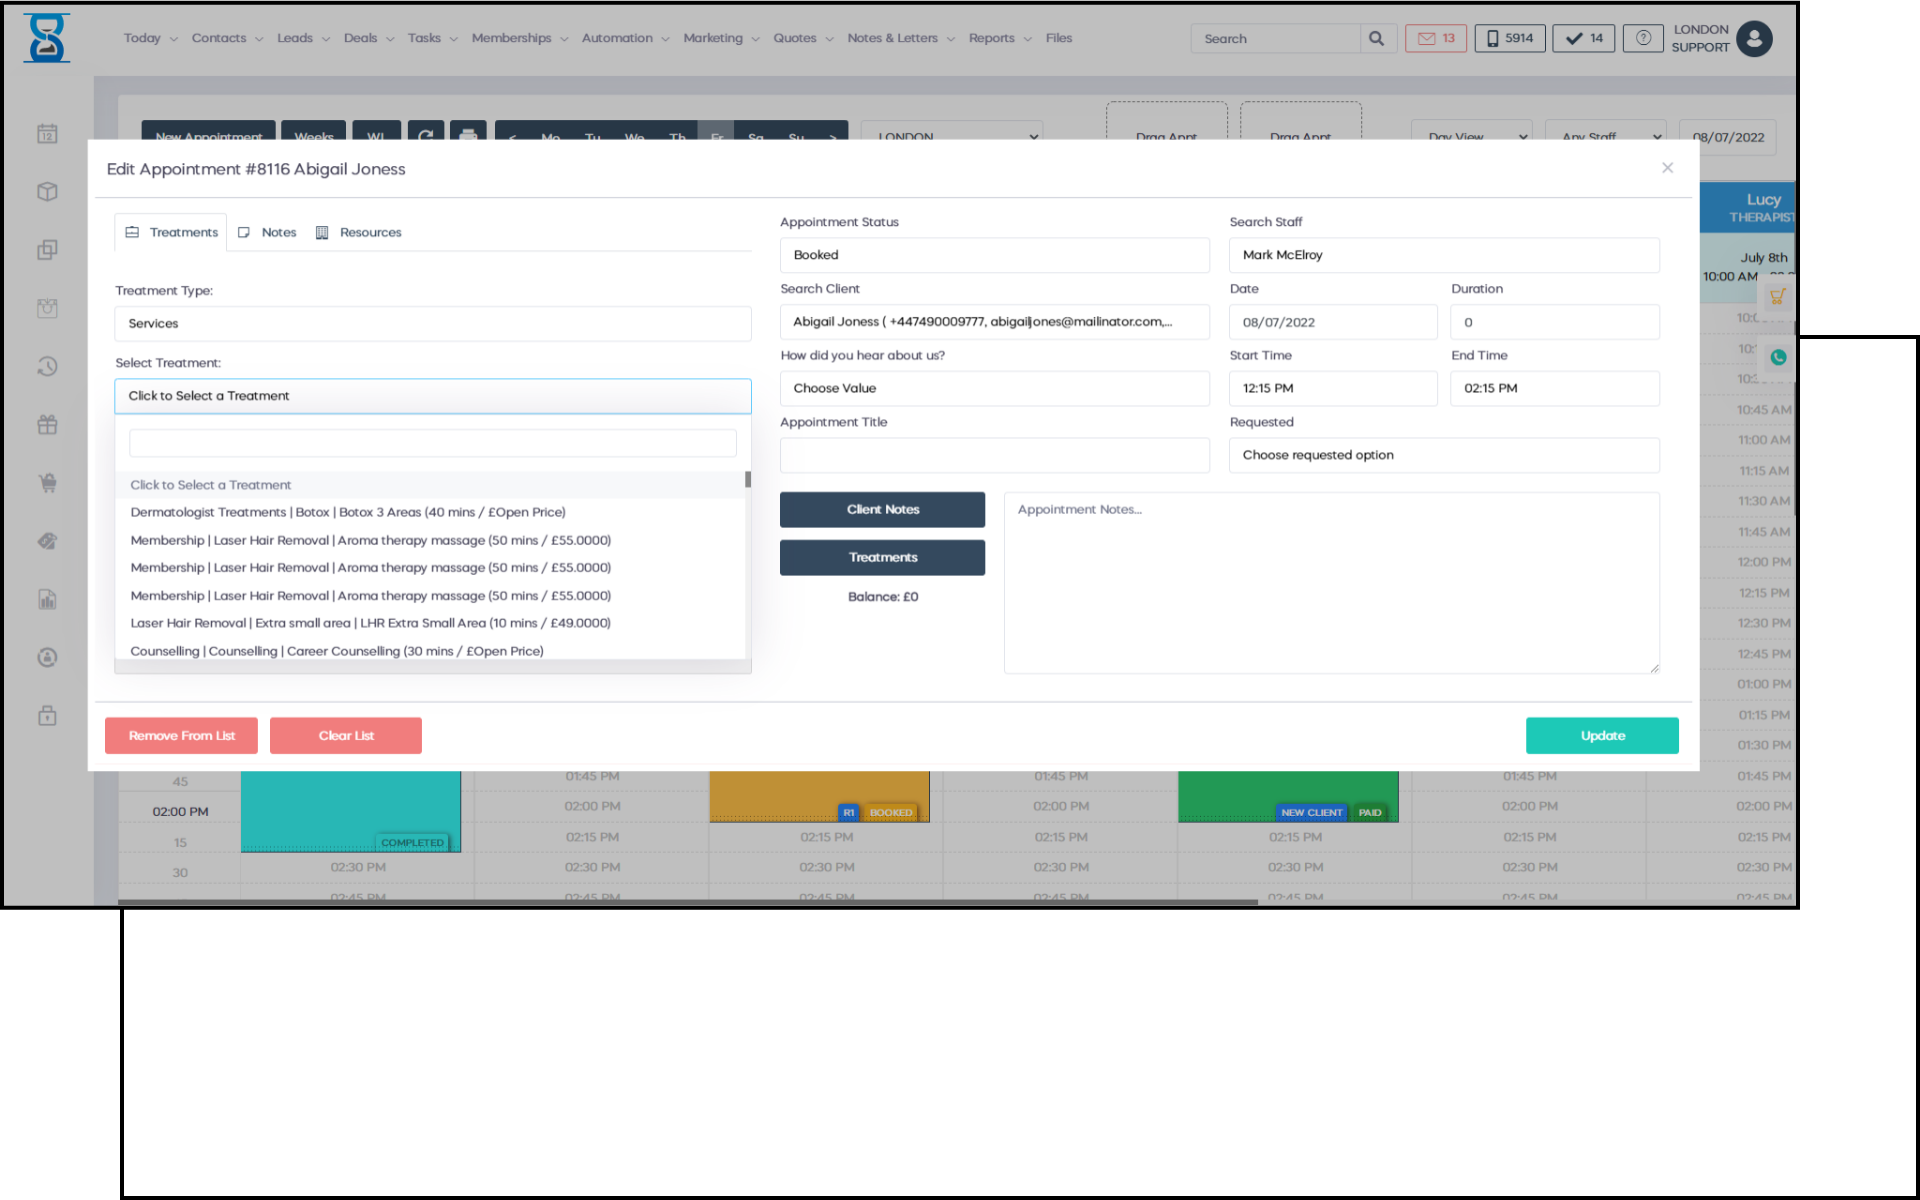Open the Treatment Type Services dropdown
The image size is (1920, 1200).
pyautogui.click(x=432, y=324)
